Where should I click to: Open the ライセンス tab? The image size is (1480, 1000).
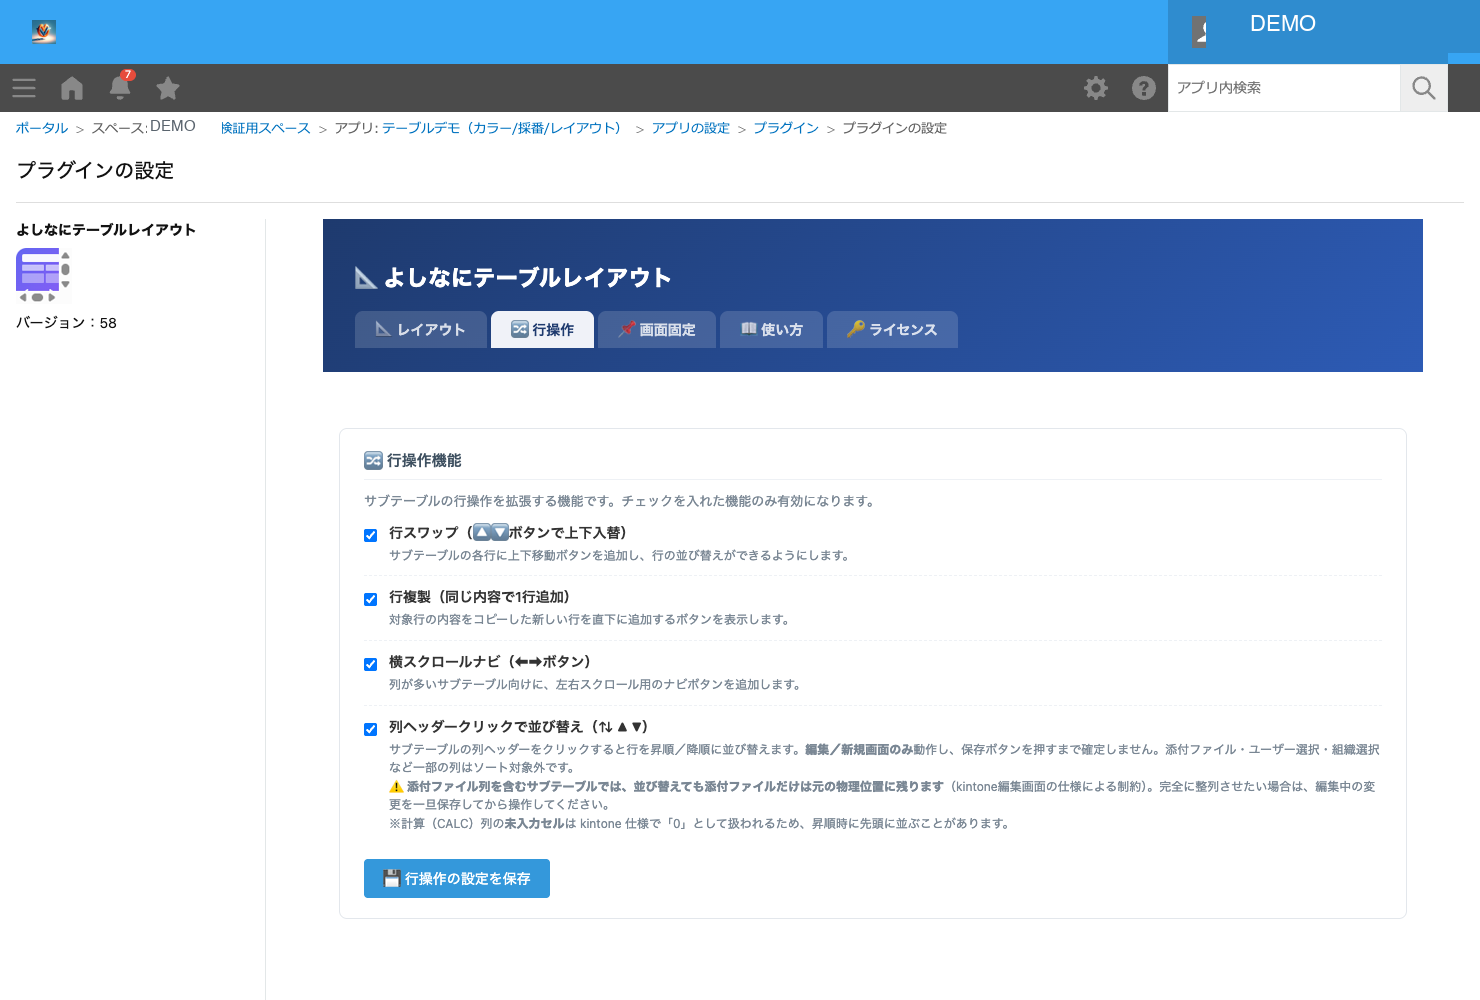coord(892,329)
